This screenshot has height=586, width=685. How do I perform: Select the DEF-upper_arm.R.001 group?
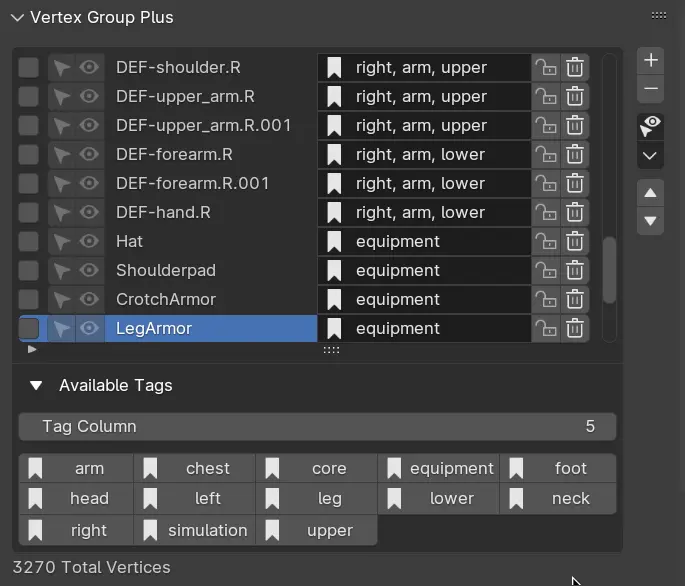click(x=210, y=126)
